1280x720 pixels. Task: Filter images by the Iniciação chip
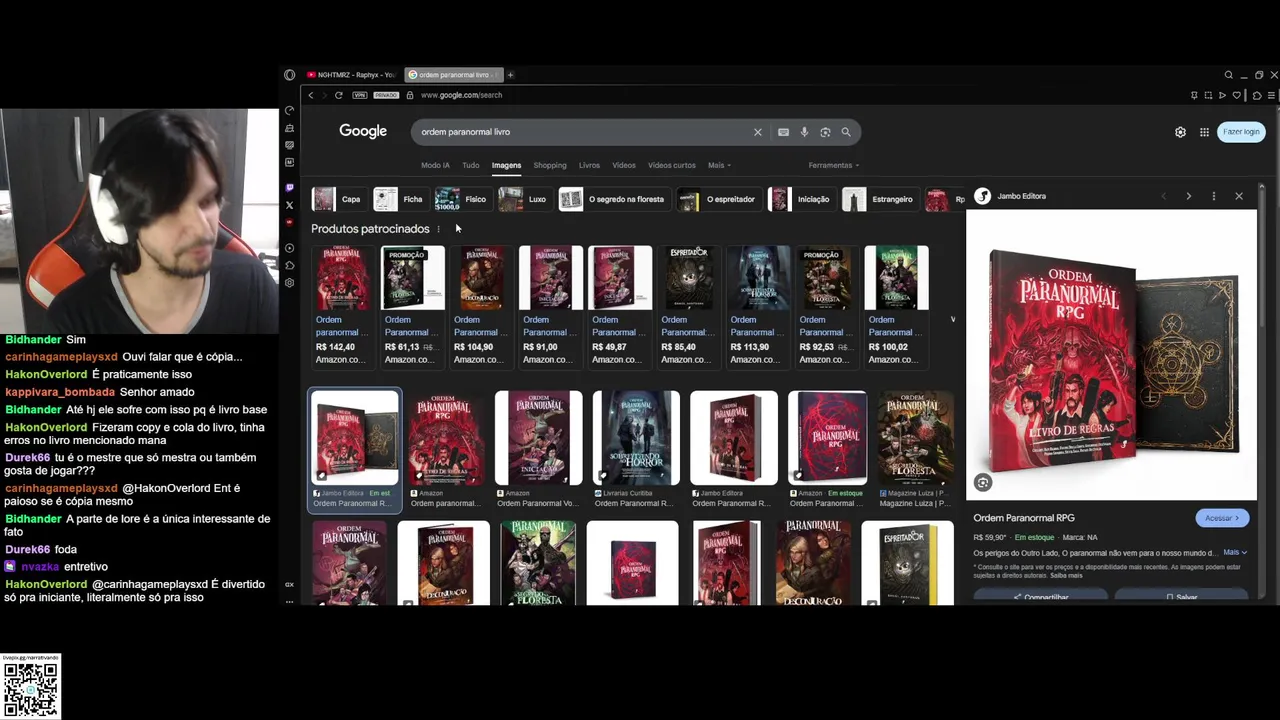pos(800,199)
